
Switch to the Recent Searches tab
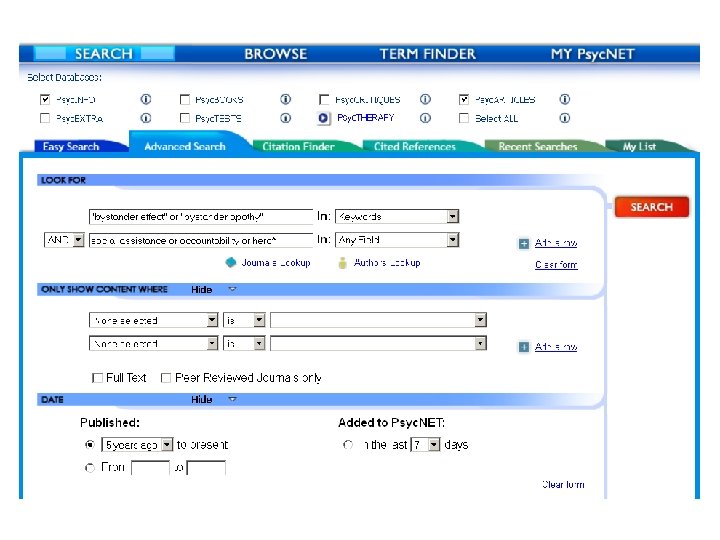538,146
